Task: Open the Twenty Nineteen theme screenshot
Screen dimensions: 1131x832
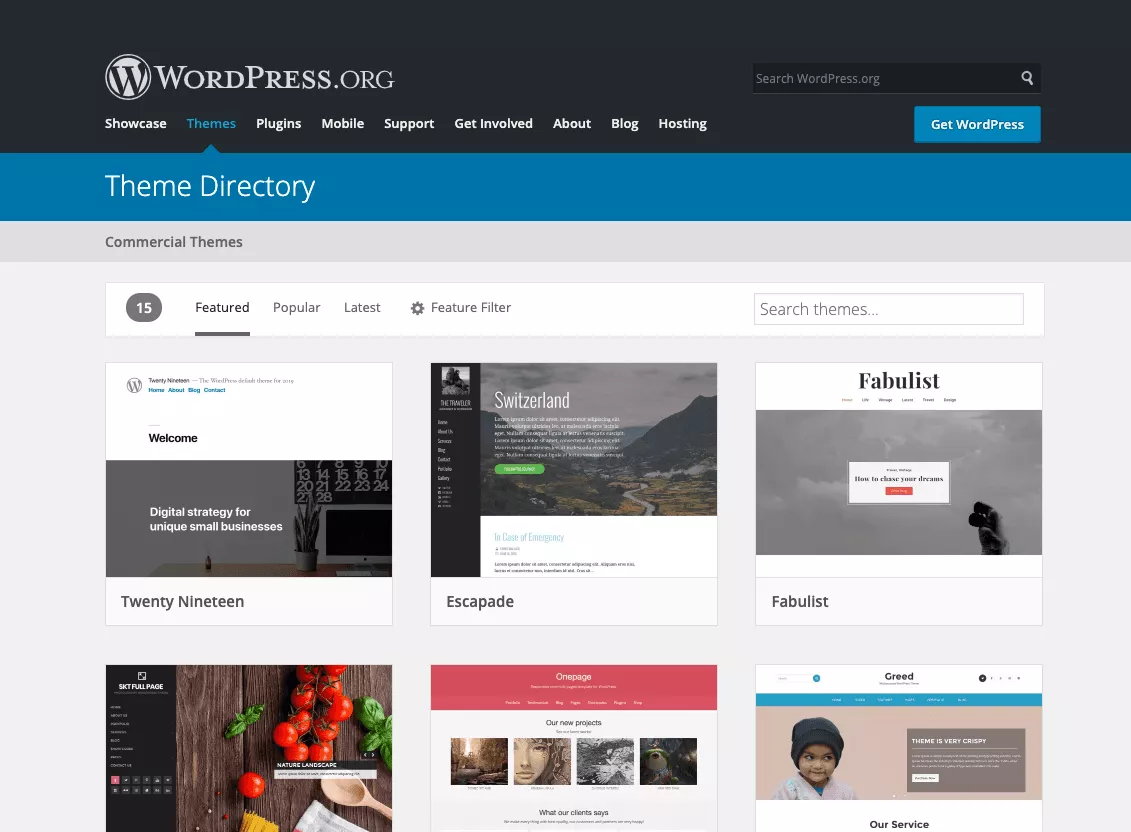Action: pyautogui.click(x=249, y=470)
